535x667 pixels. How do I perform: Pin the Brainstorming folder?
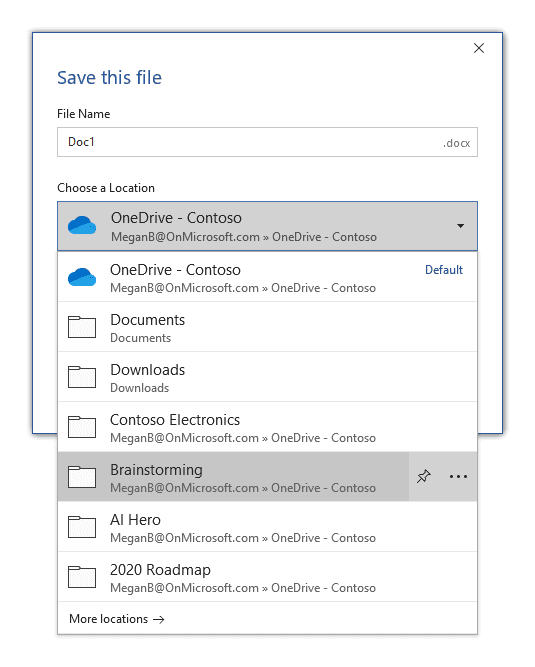(x=424, y=476)
